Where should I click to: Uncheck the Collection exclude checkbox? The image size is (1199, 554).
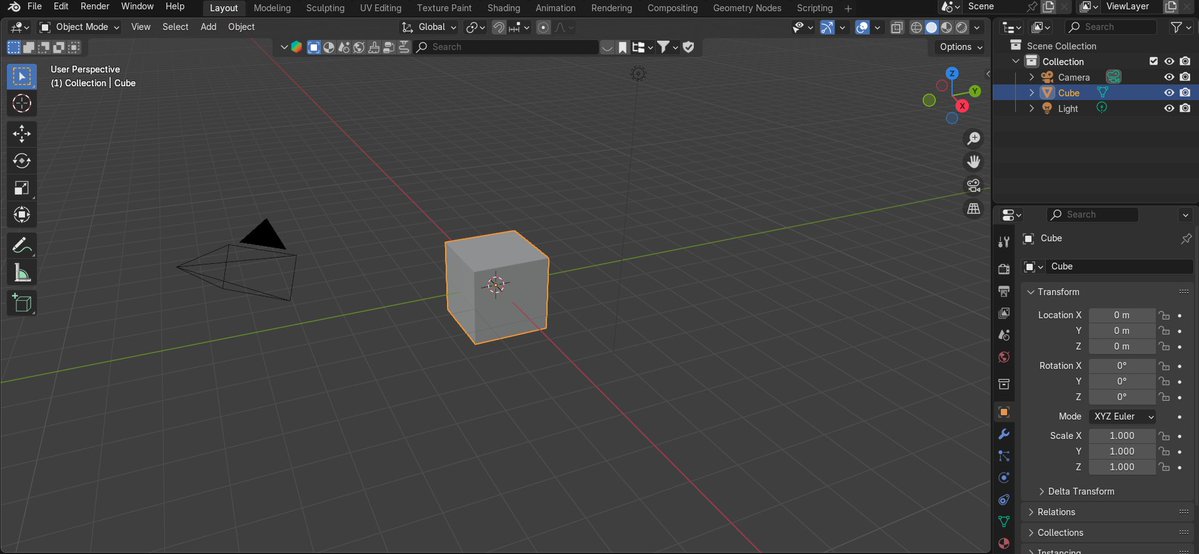click(x=1154, y=61)
